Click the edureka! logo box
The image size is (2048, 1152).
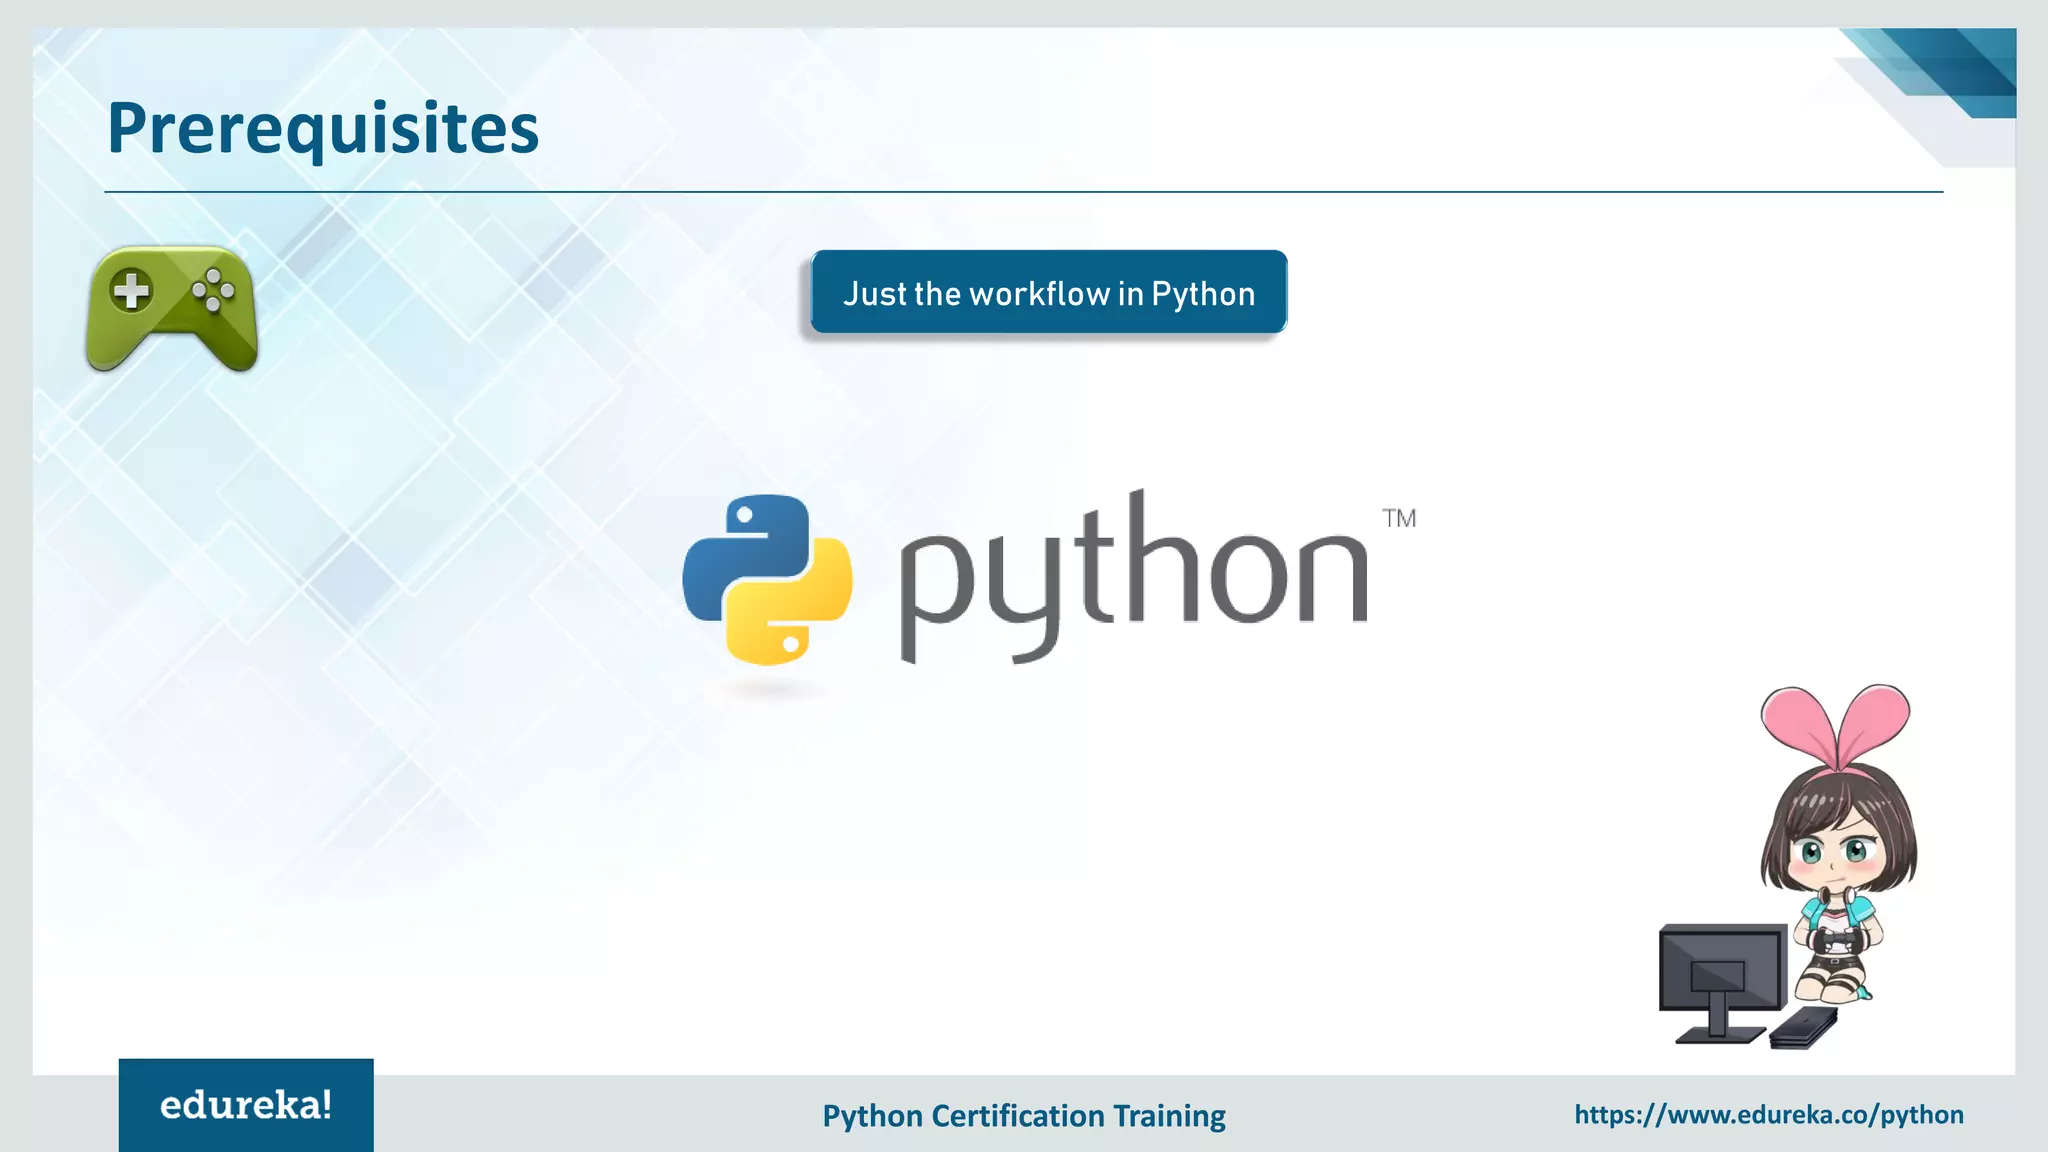click(x=246, y=1105)
